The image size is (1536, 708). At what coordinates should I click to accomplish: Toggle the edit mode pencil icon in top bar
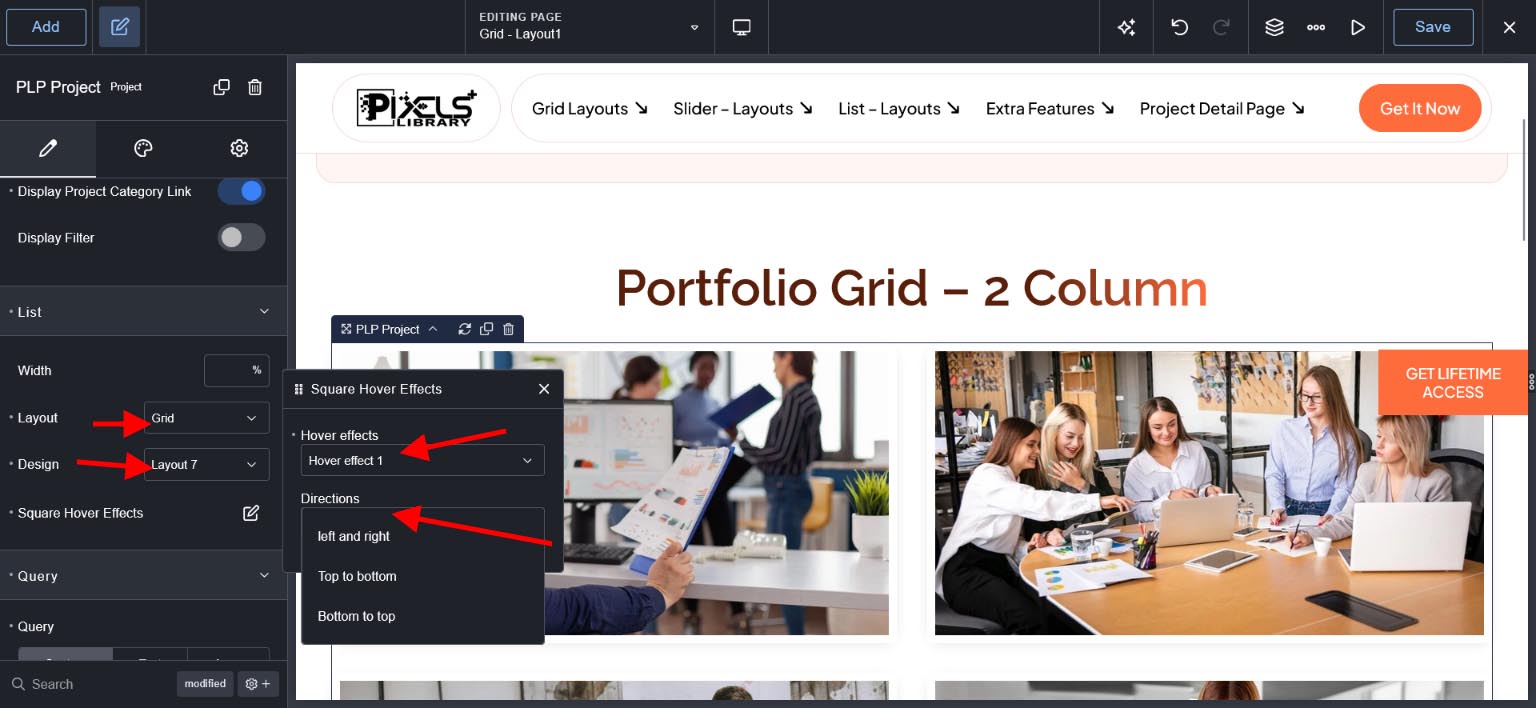pyautogui.click(x=119, y=27)
